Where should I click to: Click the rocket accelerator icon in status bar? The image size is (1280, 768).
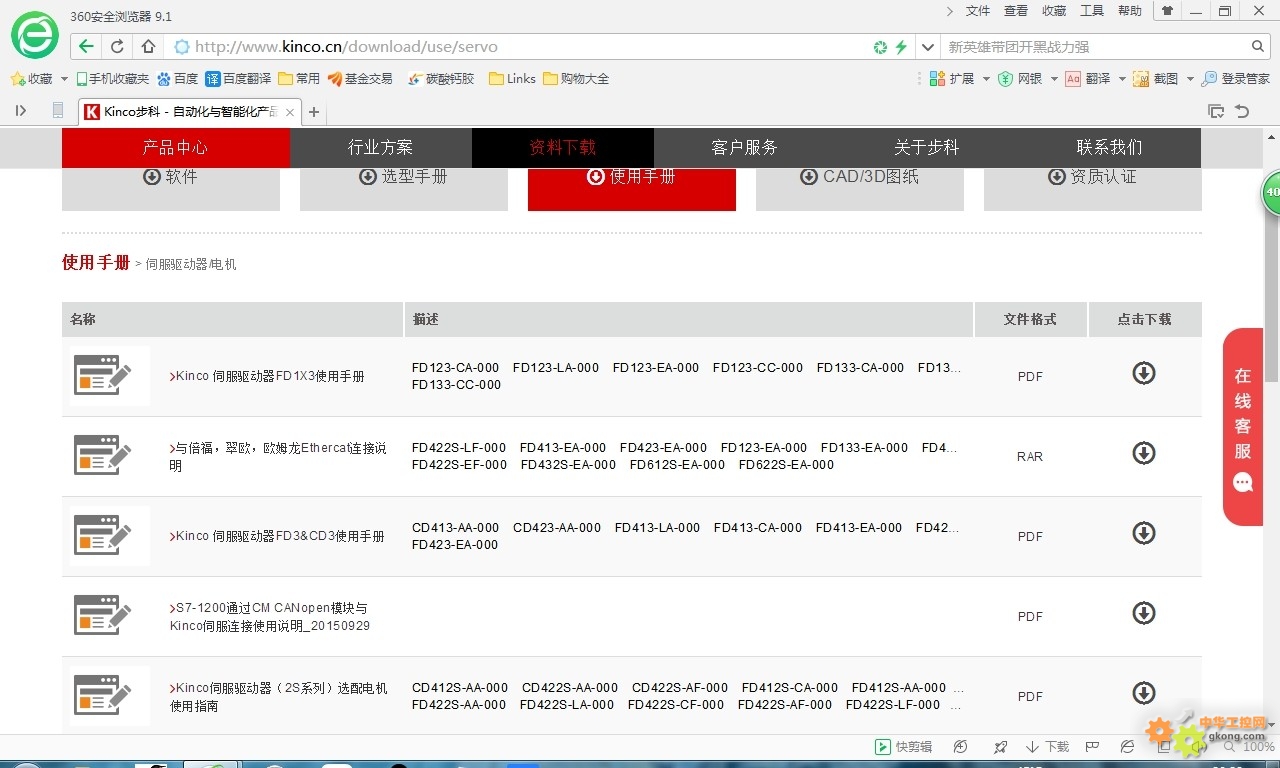(x=1000, y=747)
